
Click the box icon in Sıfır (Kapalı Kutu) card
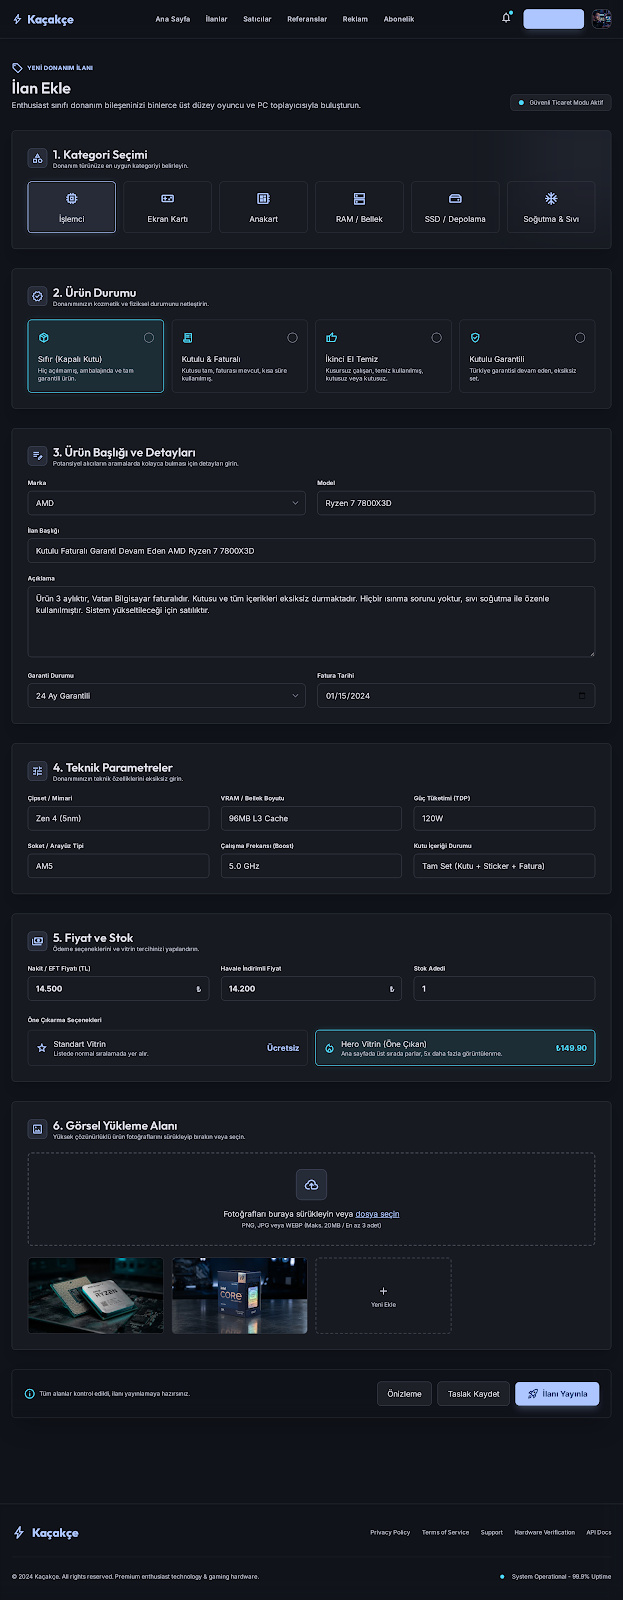click(x=43, y=338)
